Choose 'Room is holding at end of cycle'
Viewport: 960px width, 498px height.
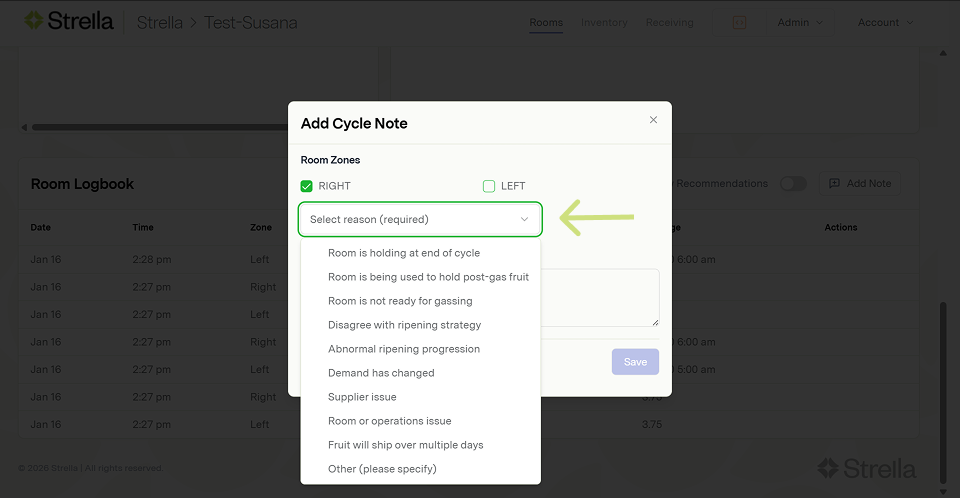[x=404, y=253]
